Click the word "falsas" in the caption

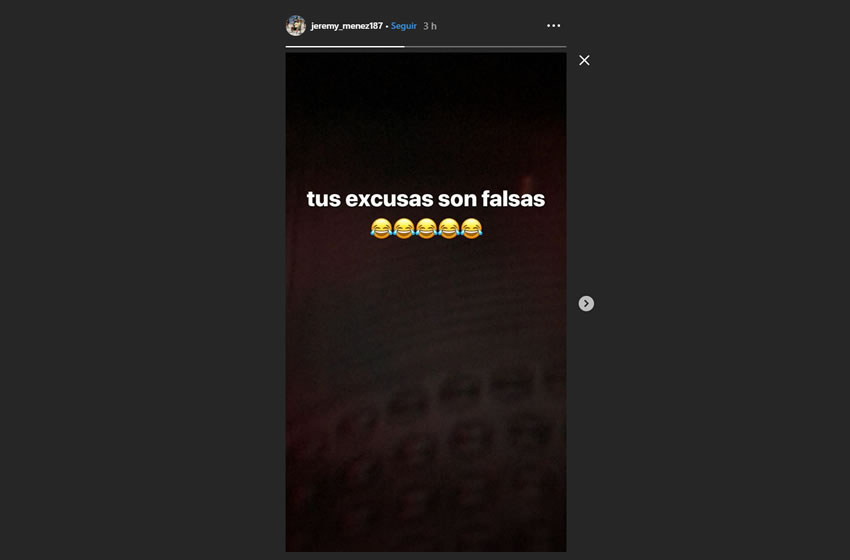tap(513, 199)
